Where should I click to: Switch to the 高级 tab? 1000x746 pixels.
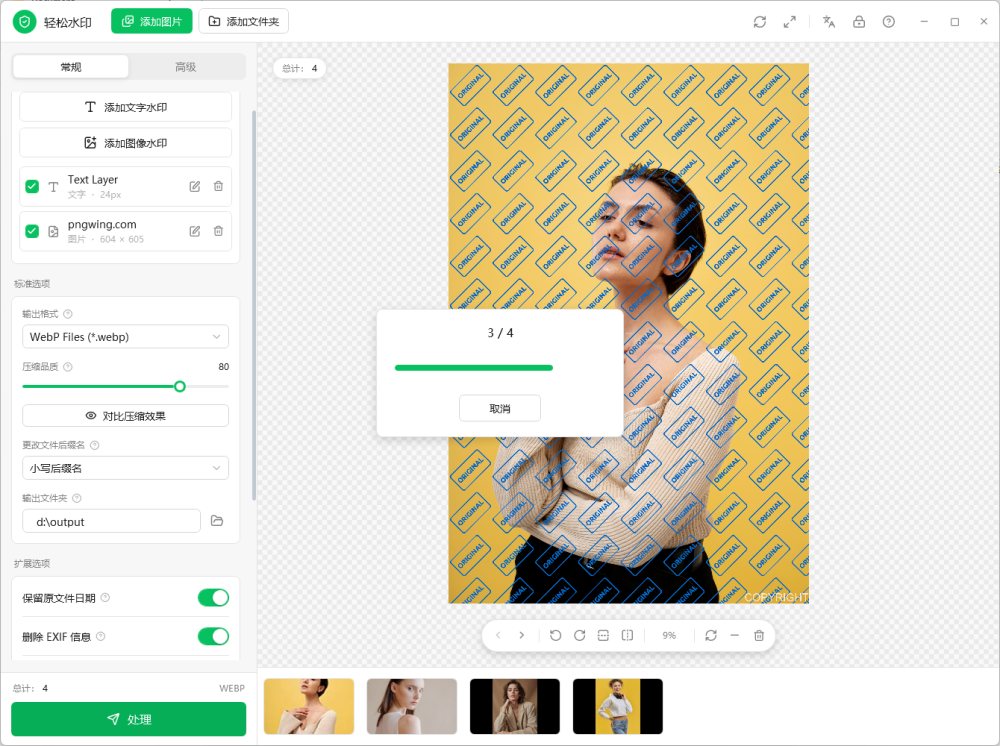pos(186,67)
